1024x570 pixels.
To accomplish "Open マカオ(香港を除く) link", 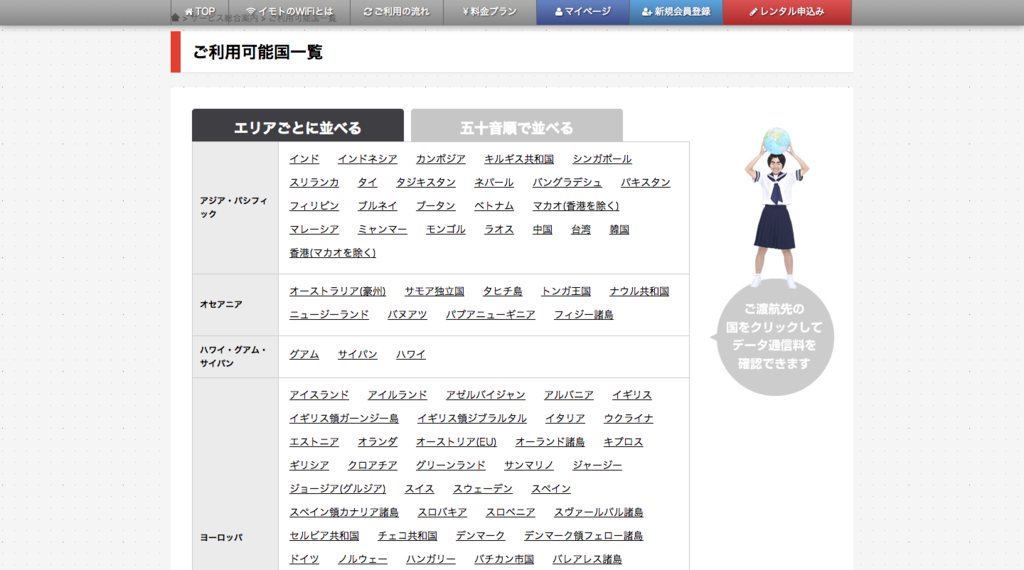I will pyautogui.click(x=575, y=206).
